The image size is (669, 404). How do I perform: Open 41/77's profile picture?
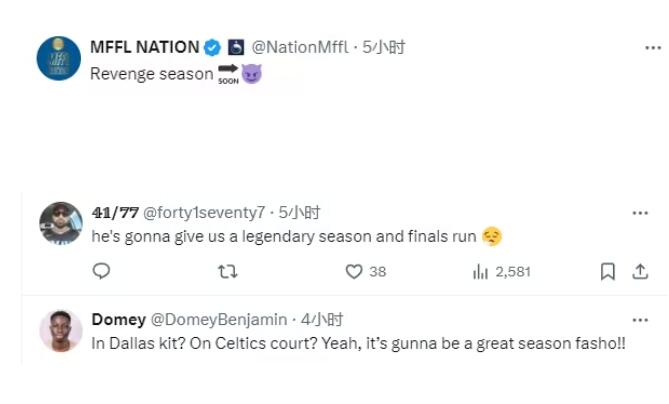(60, 223)
